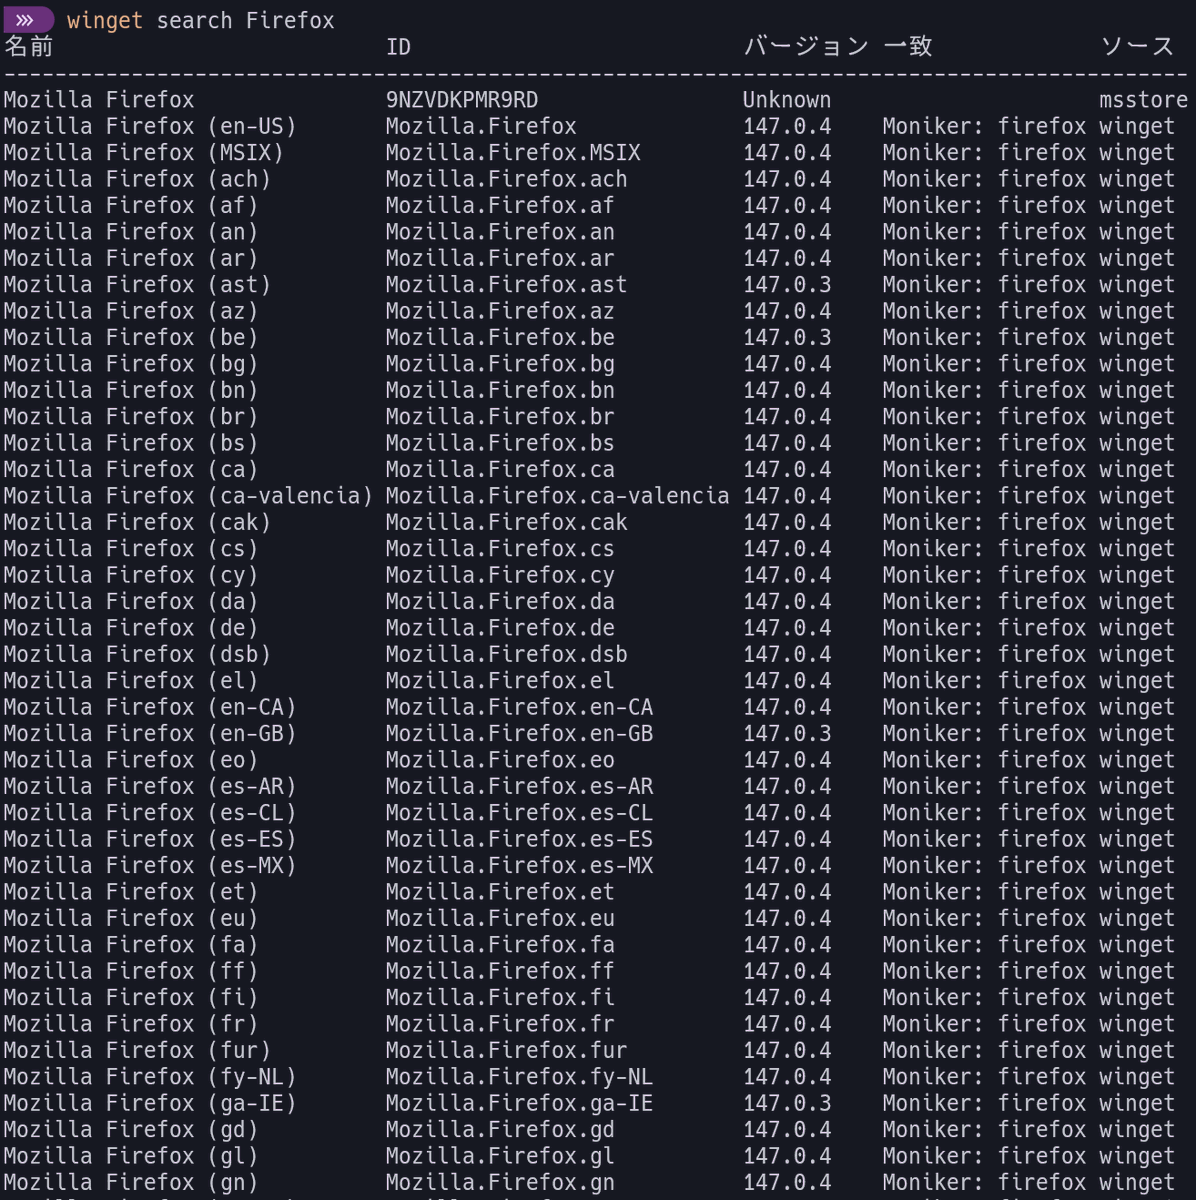The image size is (1196, 1200).
Task: Select 'Mozilla Firefox (an)' name
Action: 131,232
